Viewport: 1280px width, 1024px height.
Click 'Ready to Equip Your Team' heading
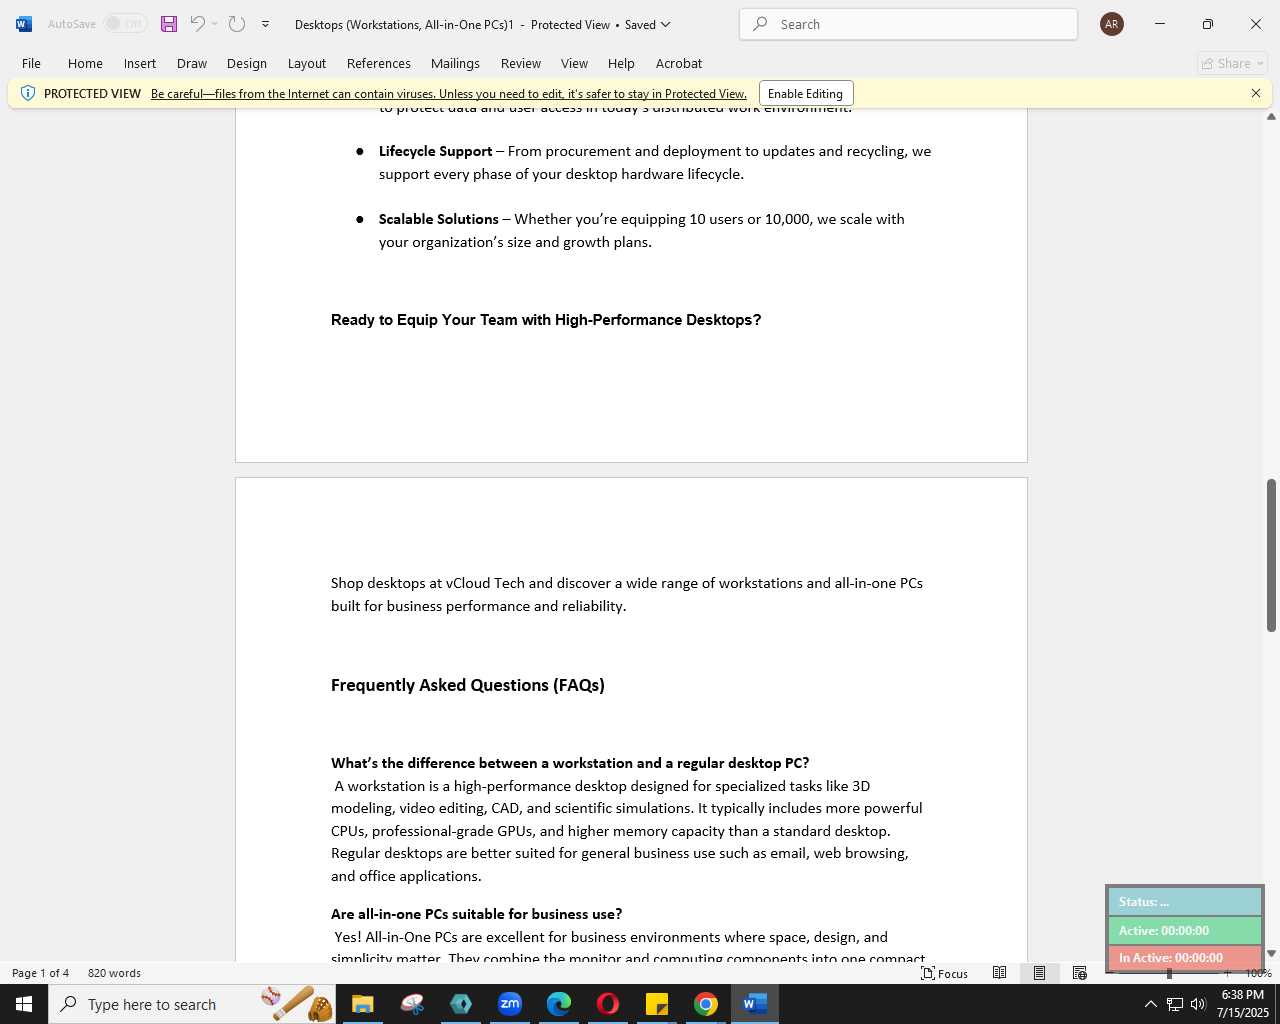[546, 320]
